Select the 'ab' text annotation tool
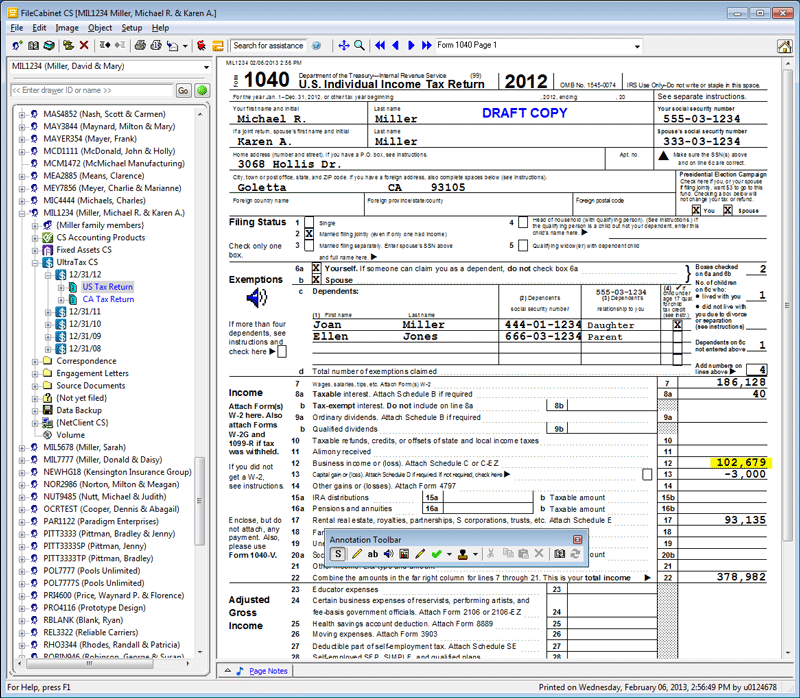 point(373,553)
